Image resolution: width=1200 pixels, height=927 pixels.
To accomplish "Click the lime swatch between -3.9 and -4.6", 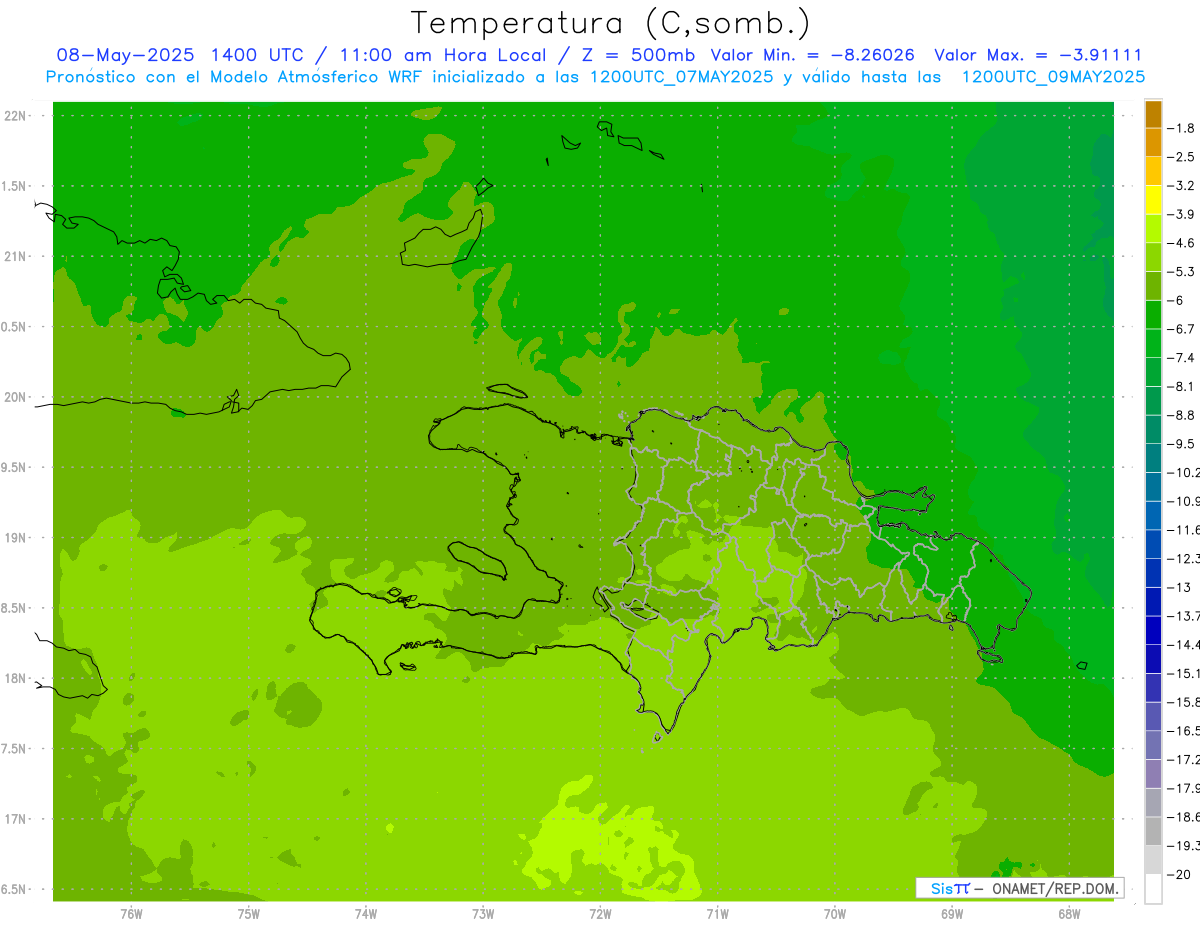I will [1153, 229].
